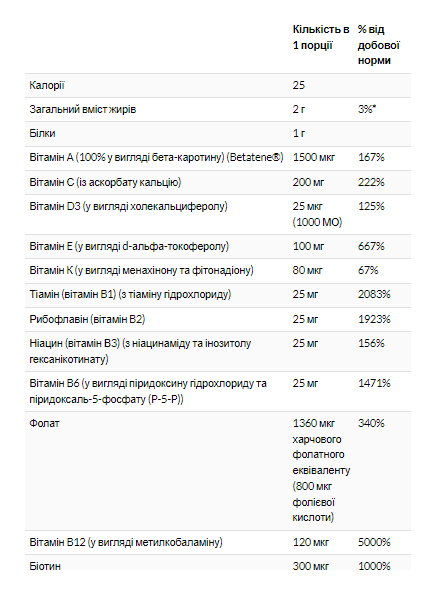Select the Вітамін D3 row label
Screen dimensions: 436x595
[128, 206]
